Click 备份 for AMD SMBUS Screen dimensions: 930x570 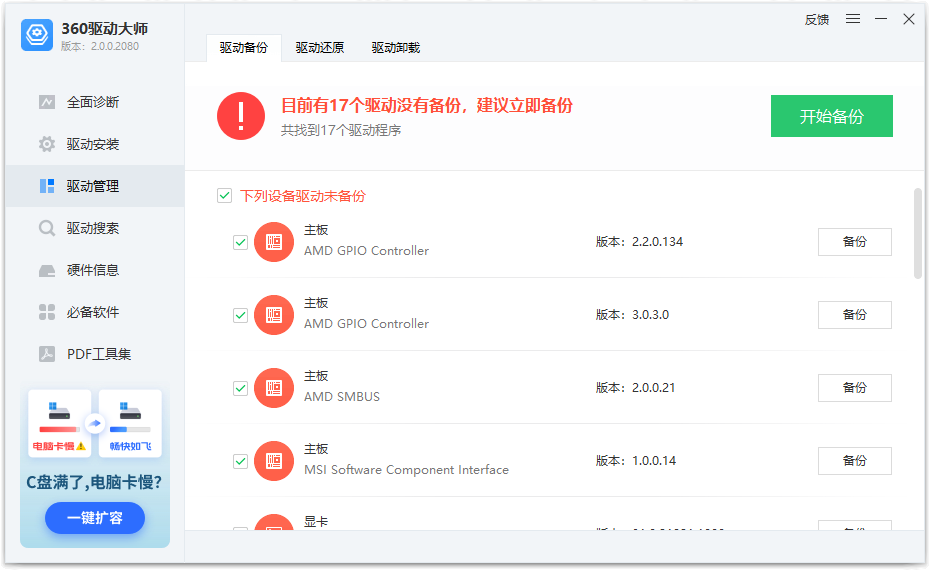pos(855,388)
